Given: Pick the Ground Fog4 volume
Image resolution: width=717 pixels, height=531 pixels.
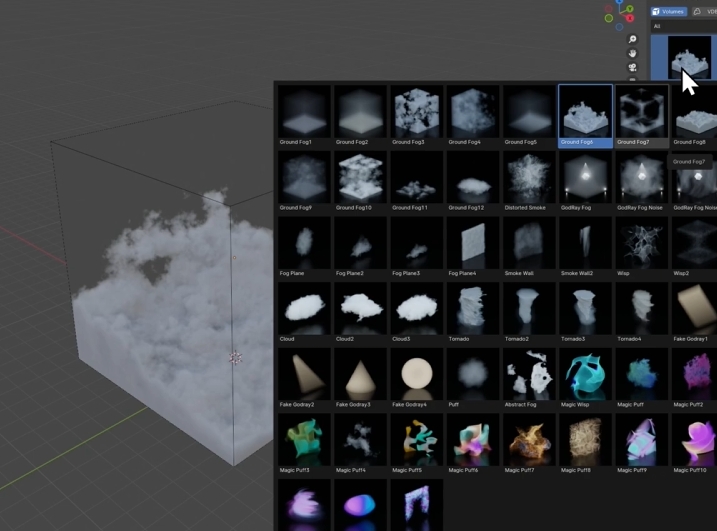Looking at the screenshot, I should (473, 116).
